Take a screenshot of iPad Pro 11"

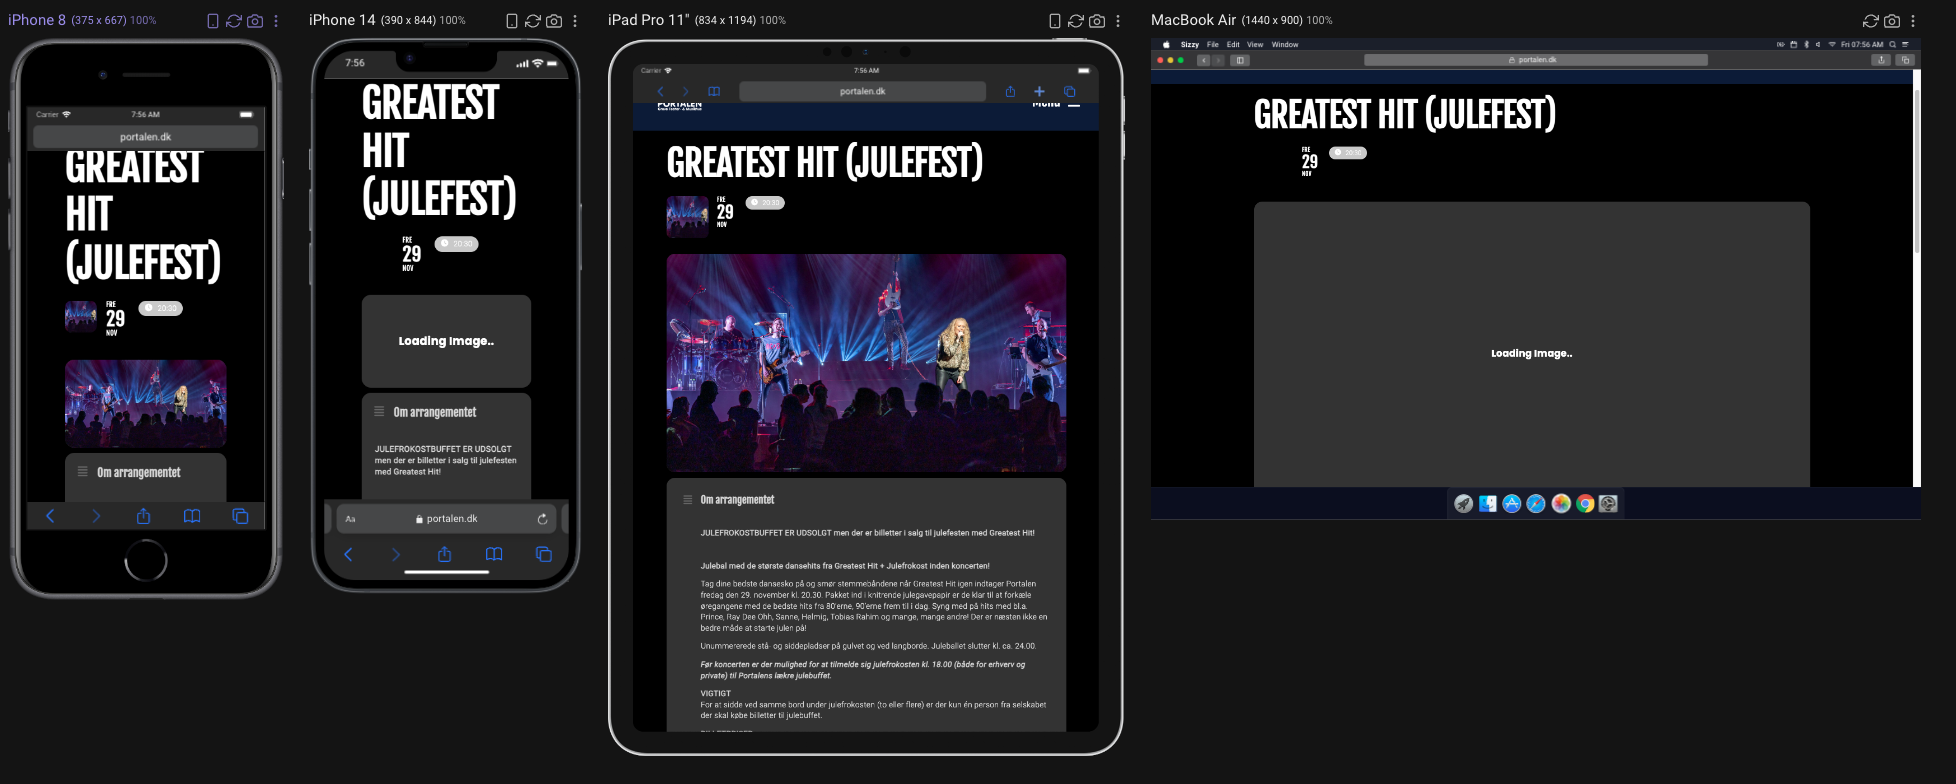pos(1097,21)
